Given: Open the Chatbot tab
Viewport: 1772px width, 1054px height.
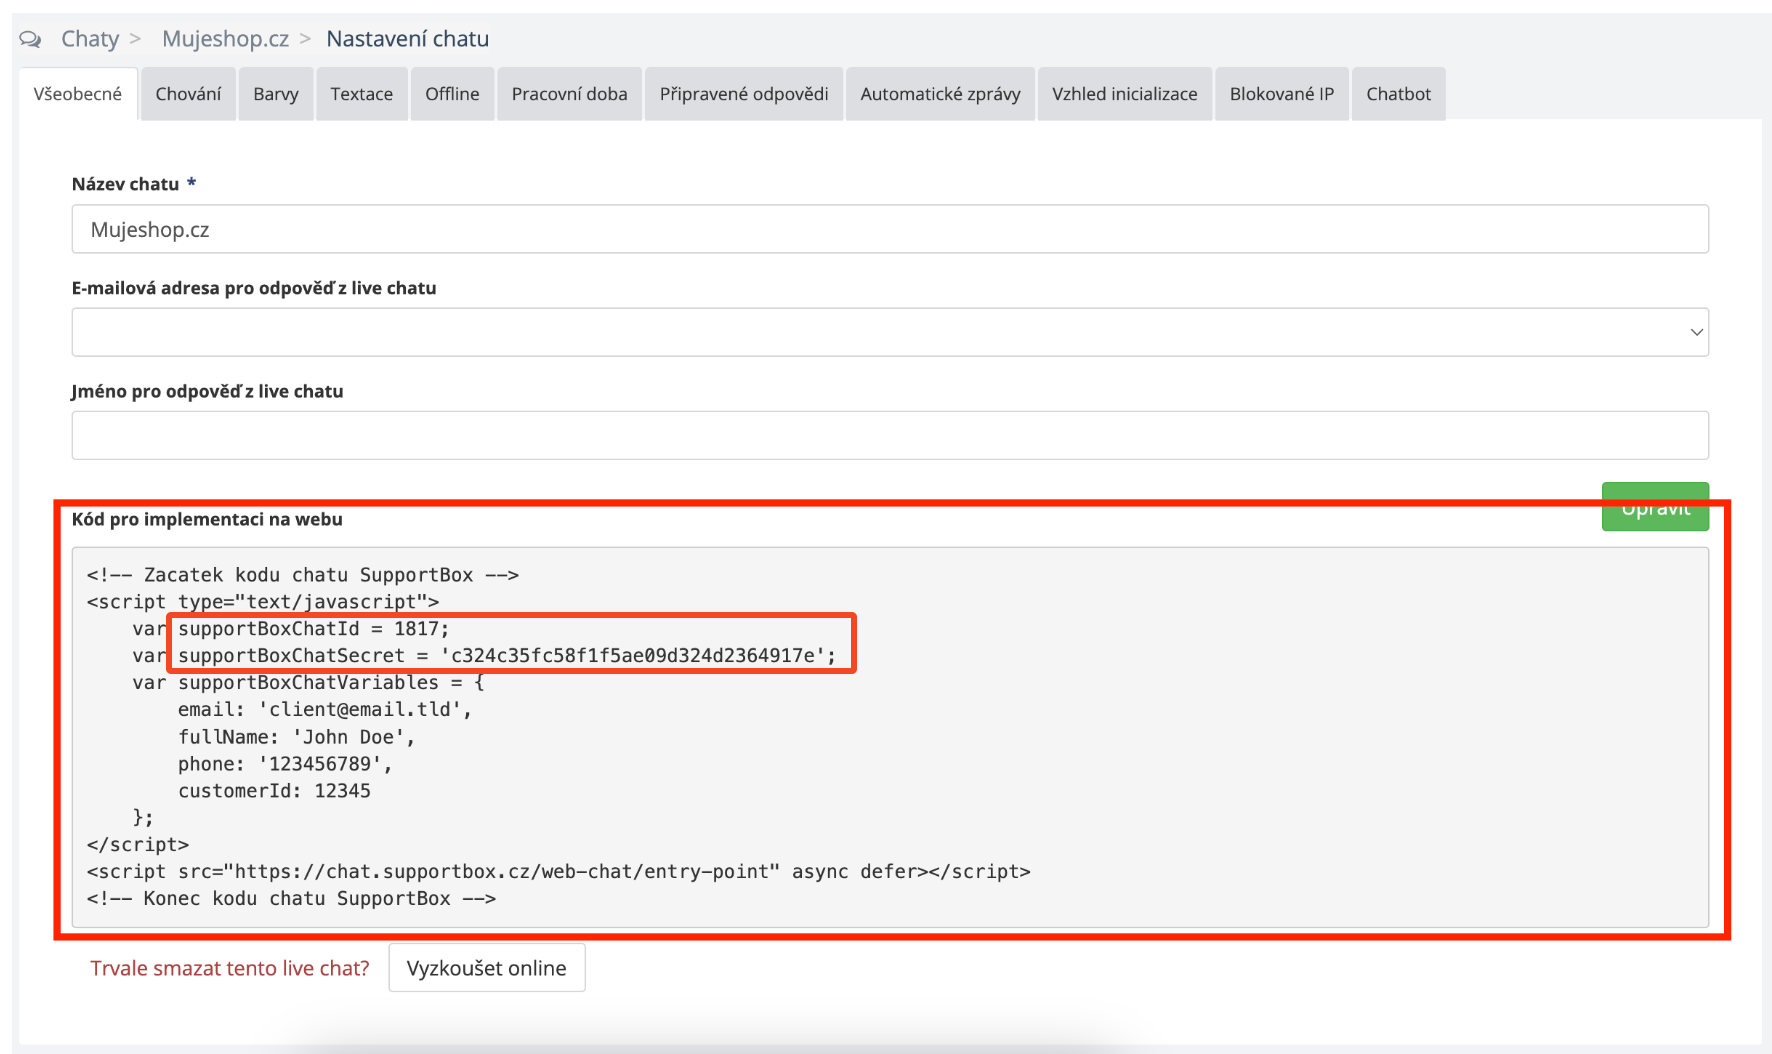Looking at the screenshot, I should point(1399,94).
